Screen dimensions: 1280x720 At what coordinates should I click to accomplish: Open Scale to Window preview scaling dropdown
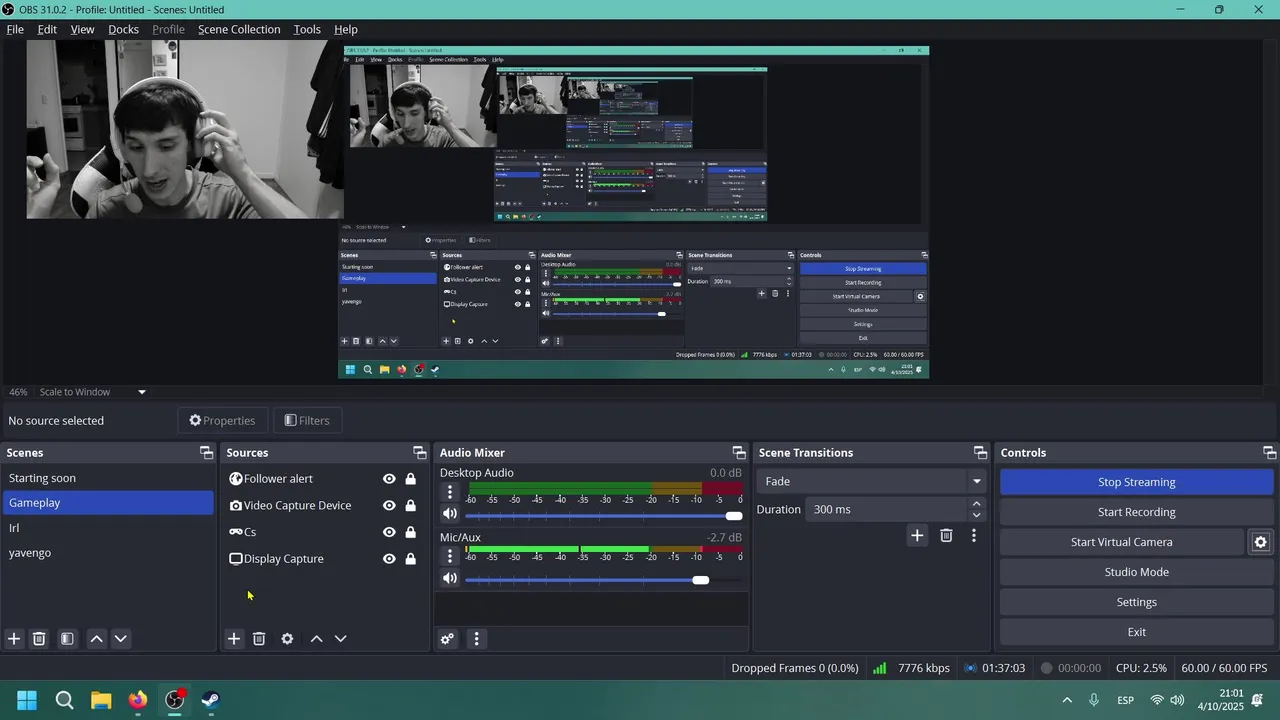(93, 392)
